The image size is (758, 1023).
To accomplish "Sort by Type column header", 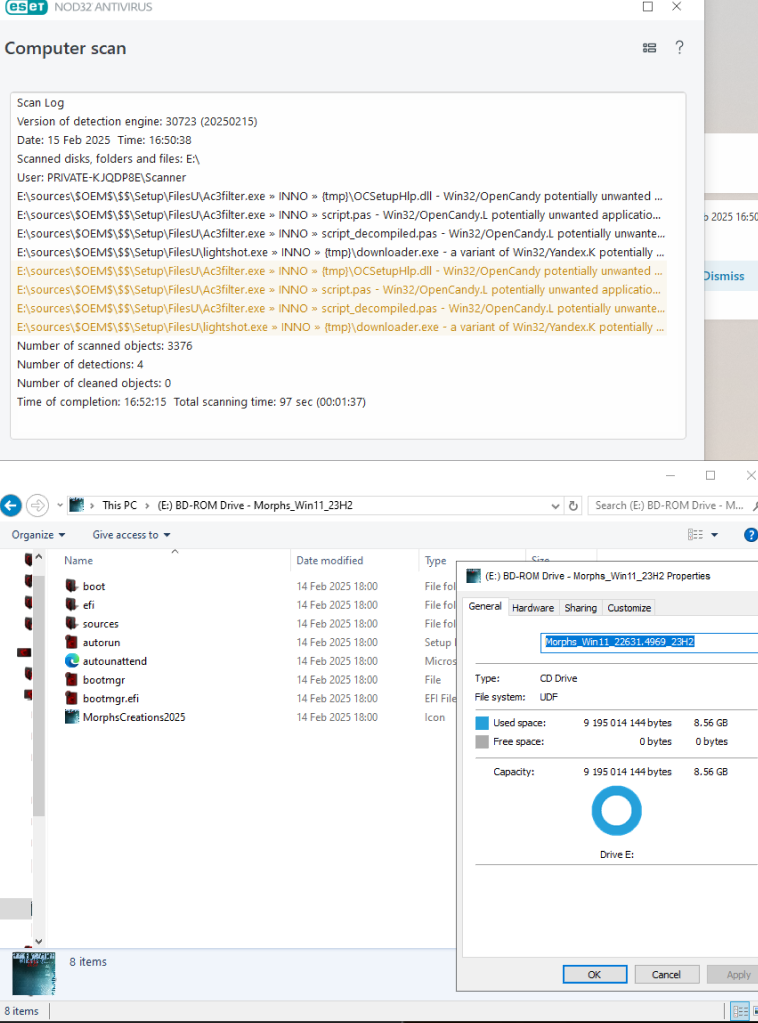I will pyautogui.click(x=435, y=560).
